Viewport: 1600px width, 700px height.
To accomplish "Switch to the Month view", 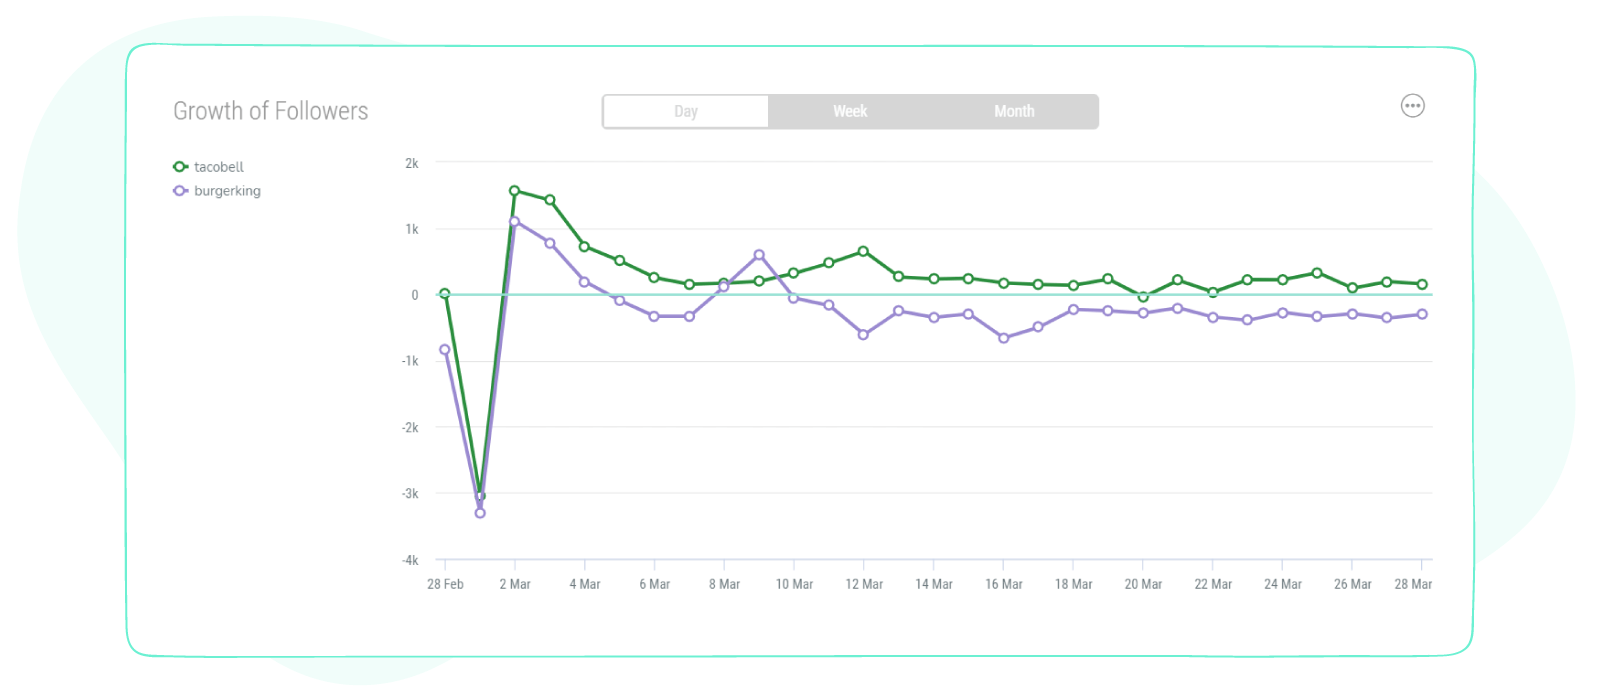I will point(1014,111).
